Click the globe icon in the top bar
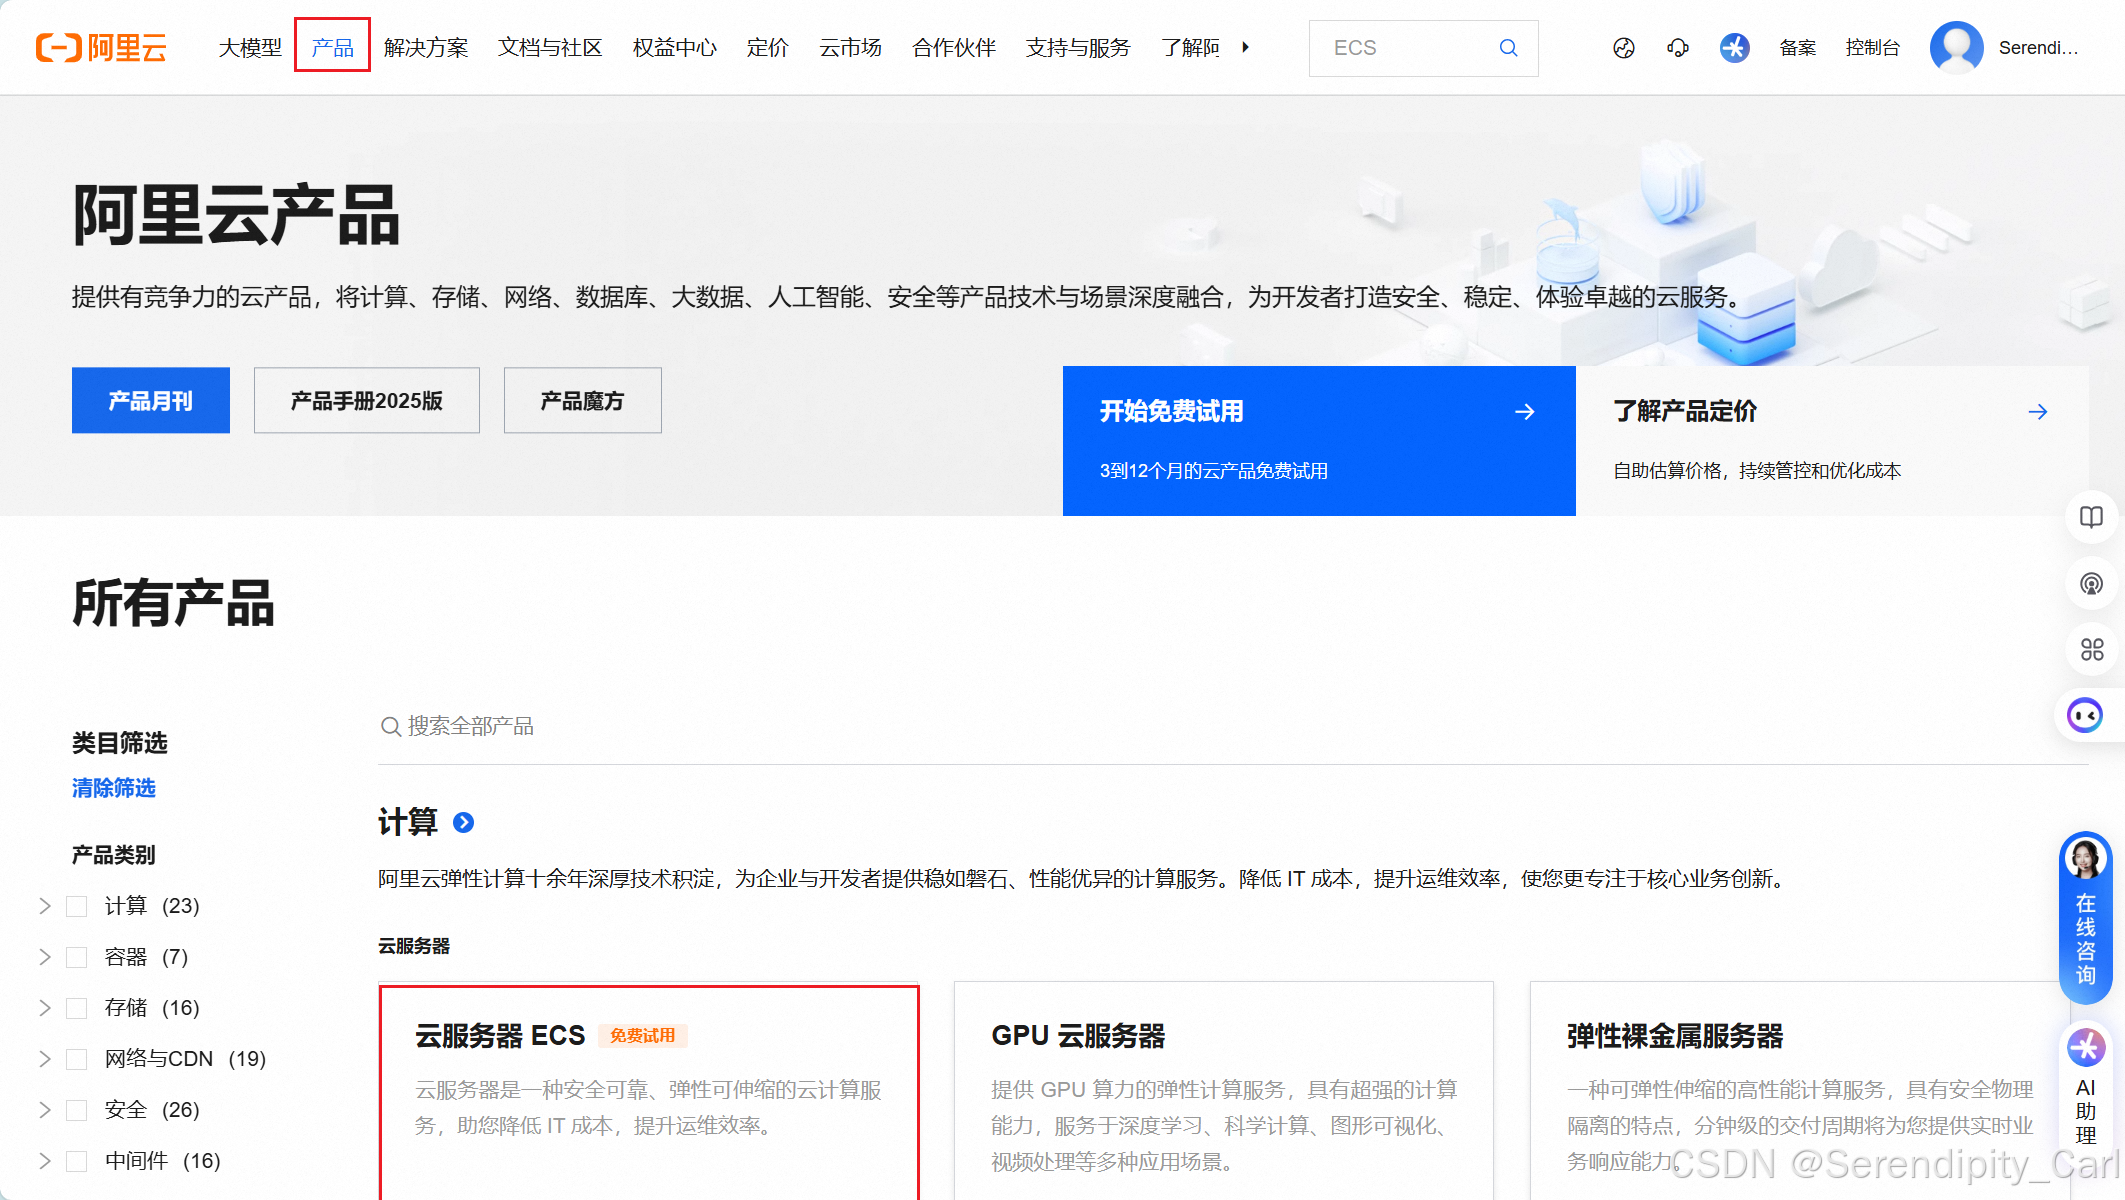Viewport: 2125px width, 1200px height. click(x=1624, y=48)
